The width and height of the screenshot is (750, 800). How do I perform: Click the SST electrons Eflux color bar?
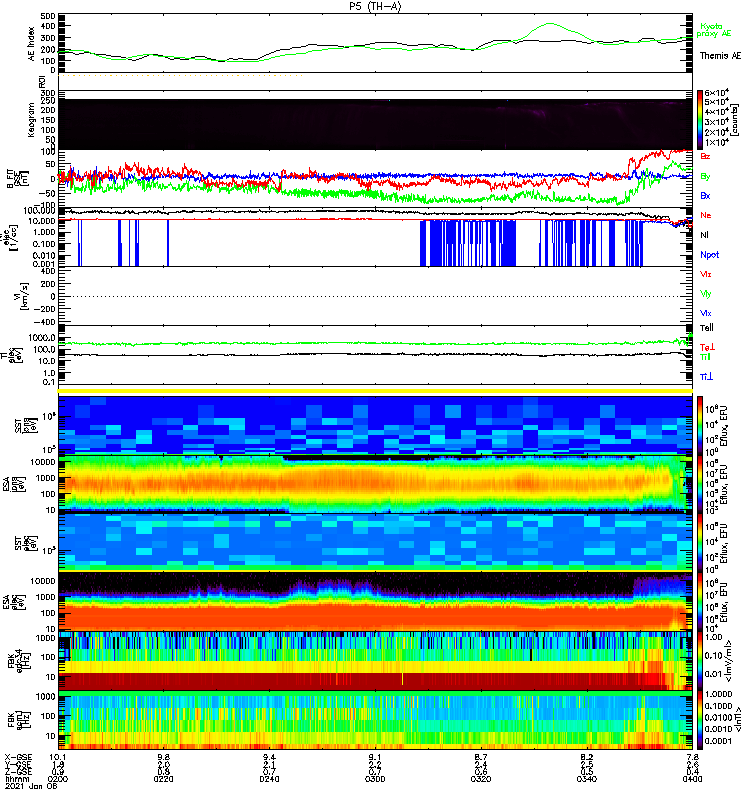pyautogui.click(x=700, y=542)
